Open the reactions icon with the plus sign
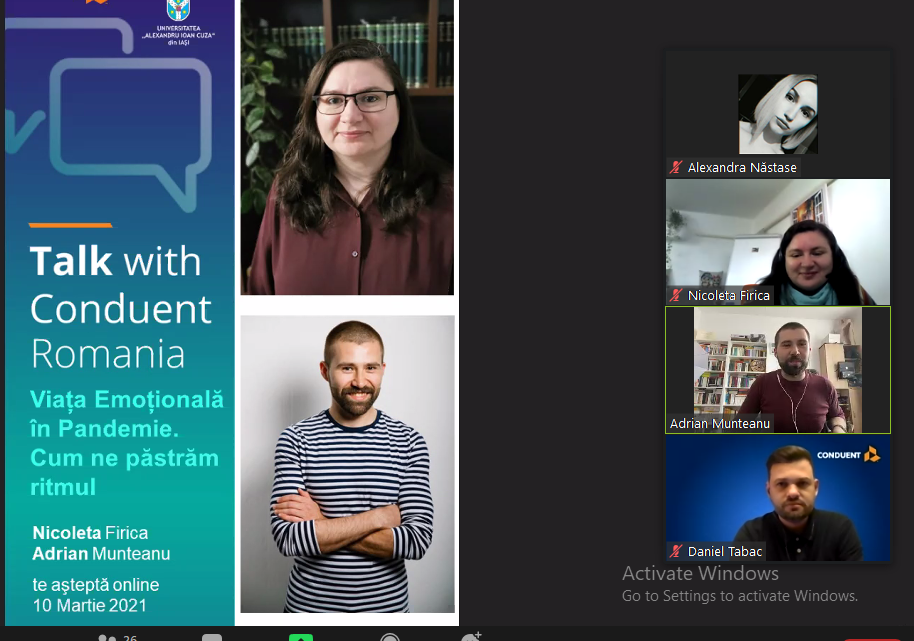 [471, 636]
